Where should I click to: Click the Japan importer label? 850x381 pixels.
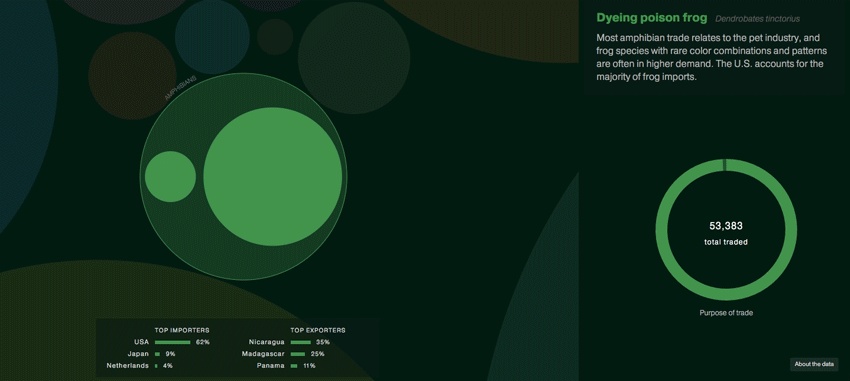pyautogui.click(x=138, y=354)
